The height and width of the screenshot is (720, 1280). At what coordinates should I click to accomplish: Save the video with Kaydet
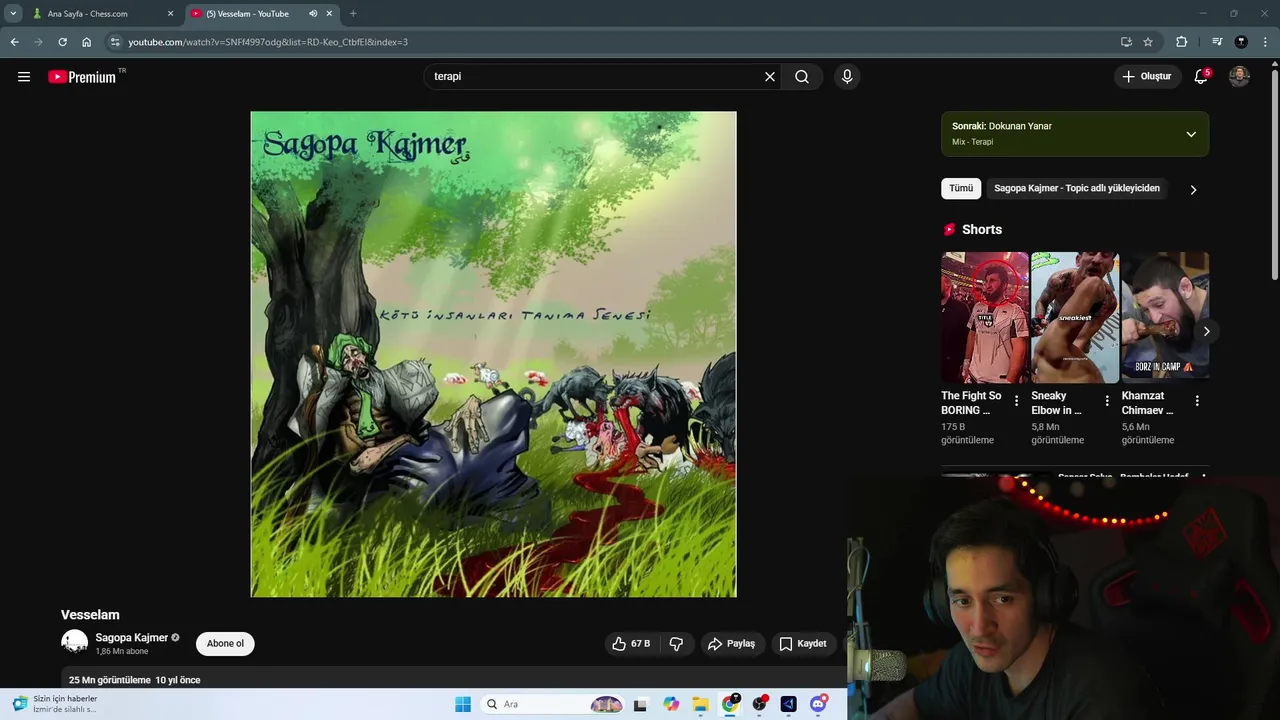[x=803, y=644]
